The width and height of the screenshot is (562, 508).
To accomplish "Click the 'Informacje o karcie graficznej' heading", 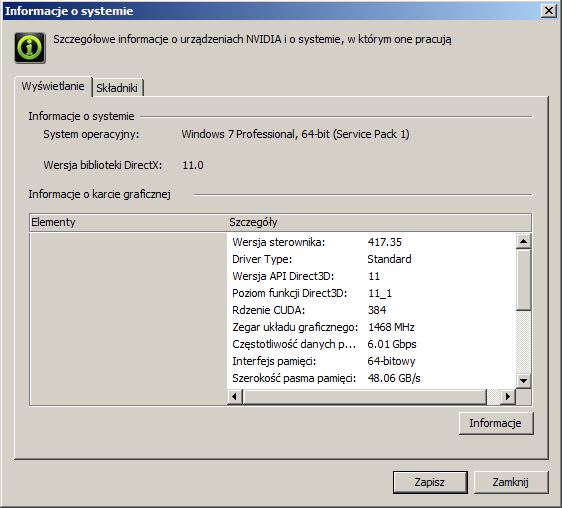I will click(x=100, y=194).
